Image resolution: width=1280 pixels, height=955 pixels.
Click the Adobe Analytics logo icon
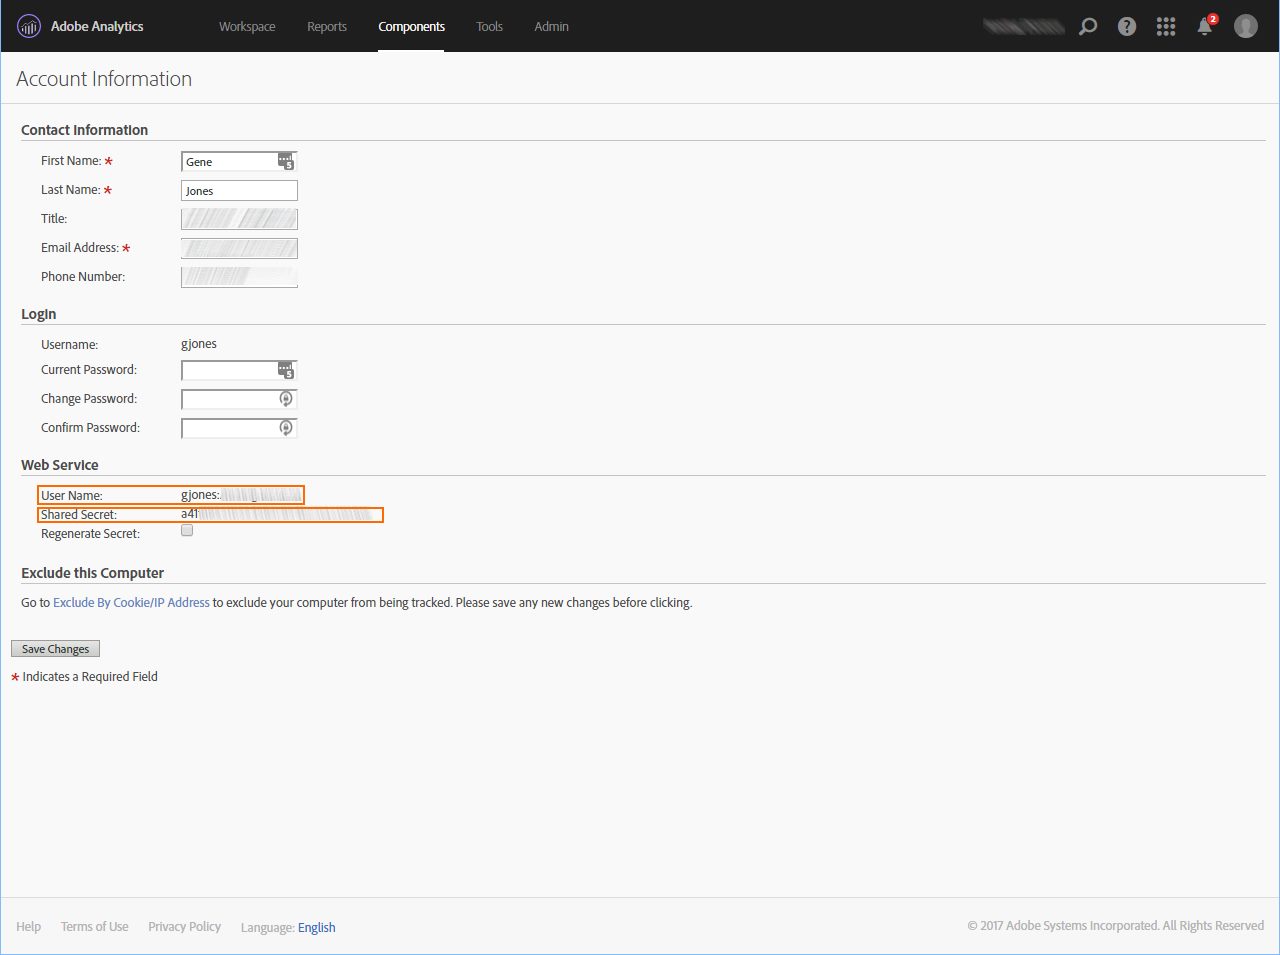[x=29, y=27]
